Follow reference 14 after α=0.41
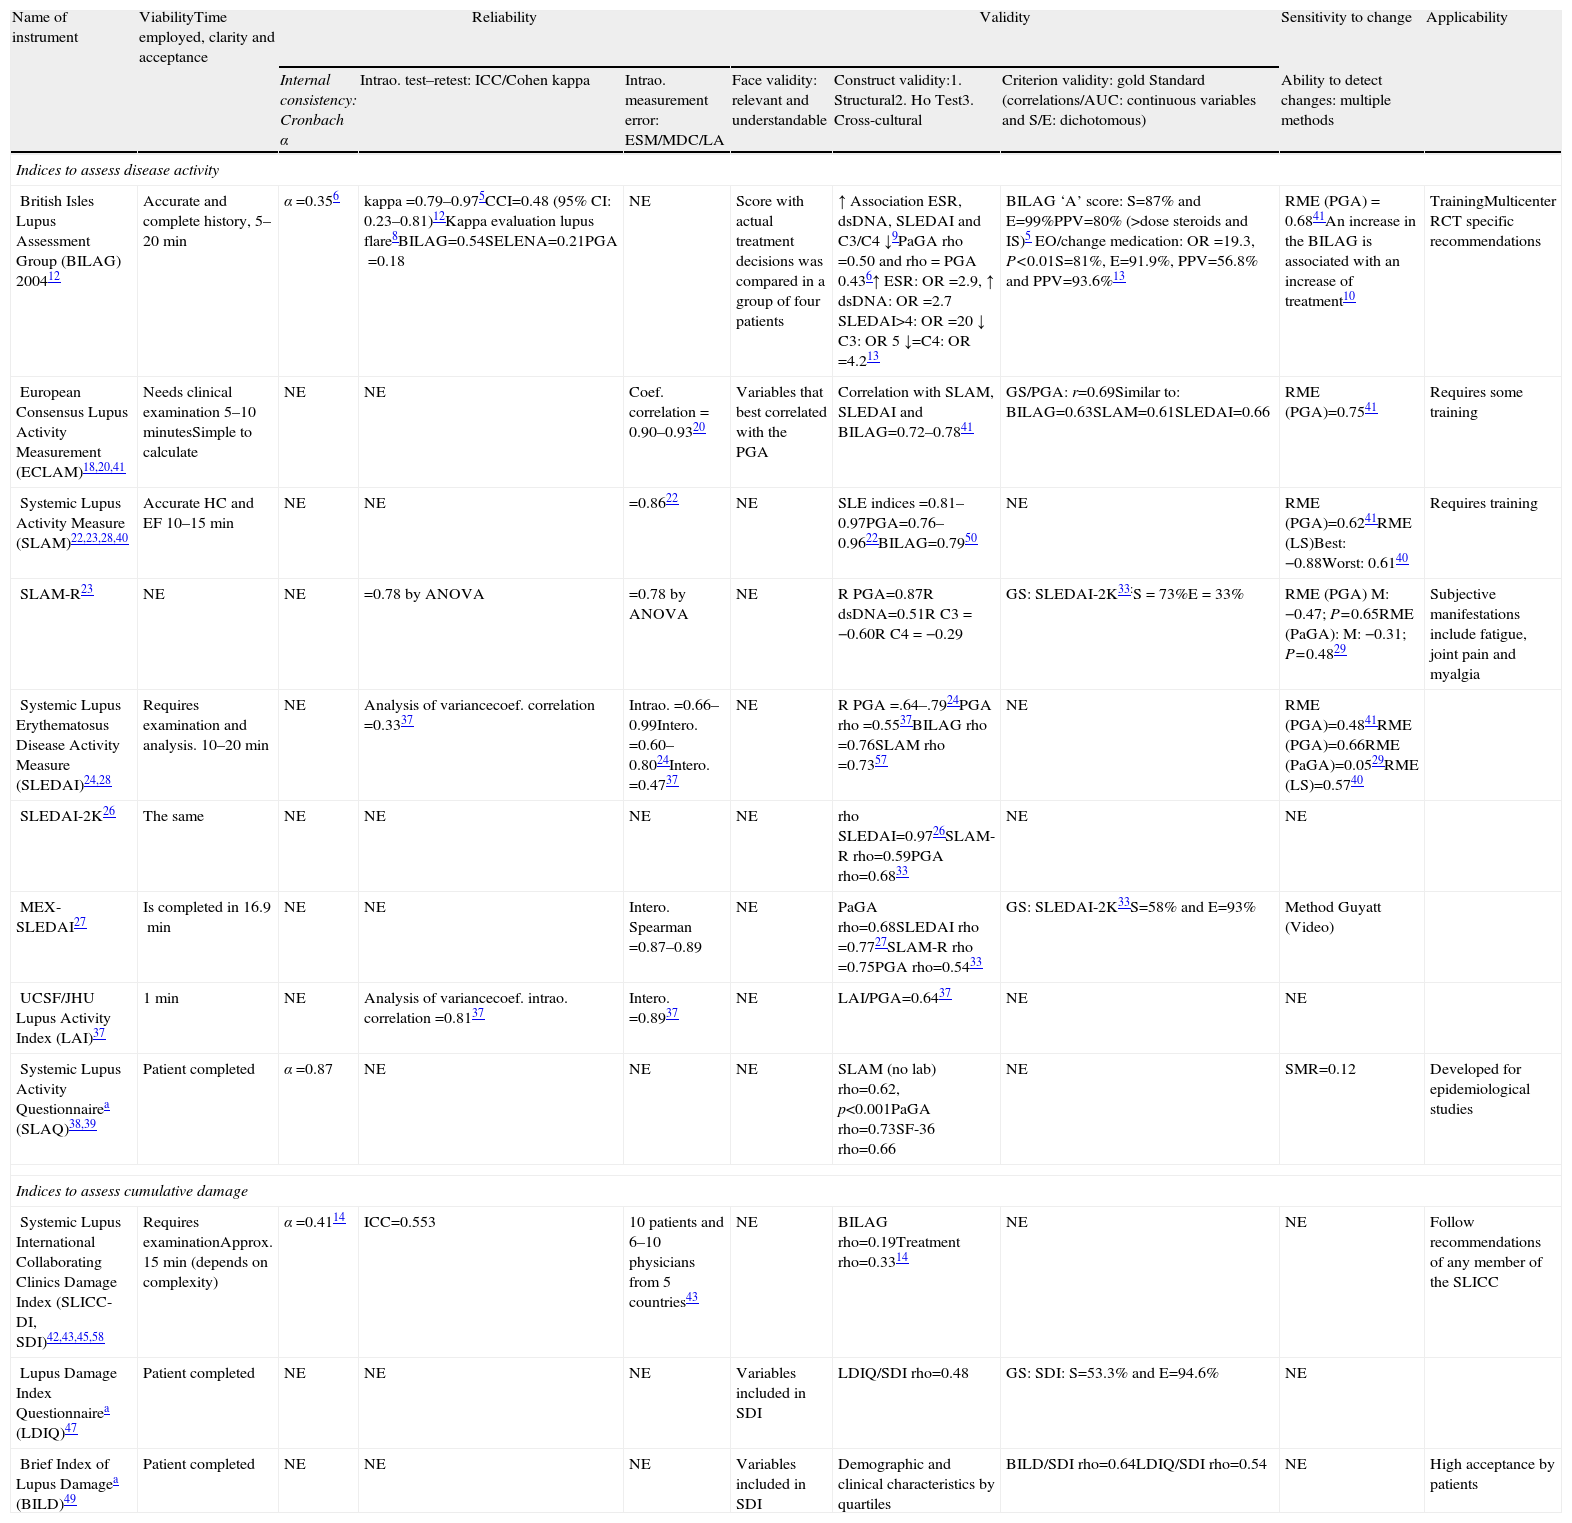This screenshot has width=1572, height=1523. pos(339,1218)
